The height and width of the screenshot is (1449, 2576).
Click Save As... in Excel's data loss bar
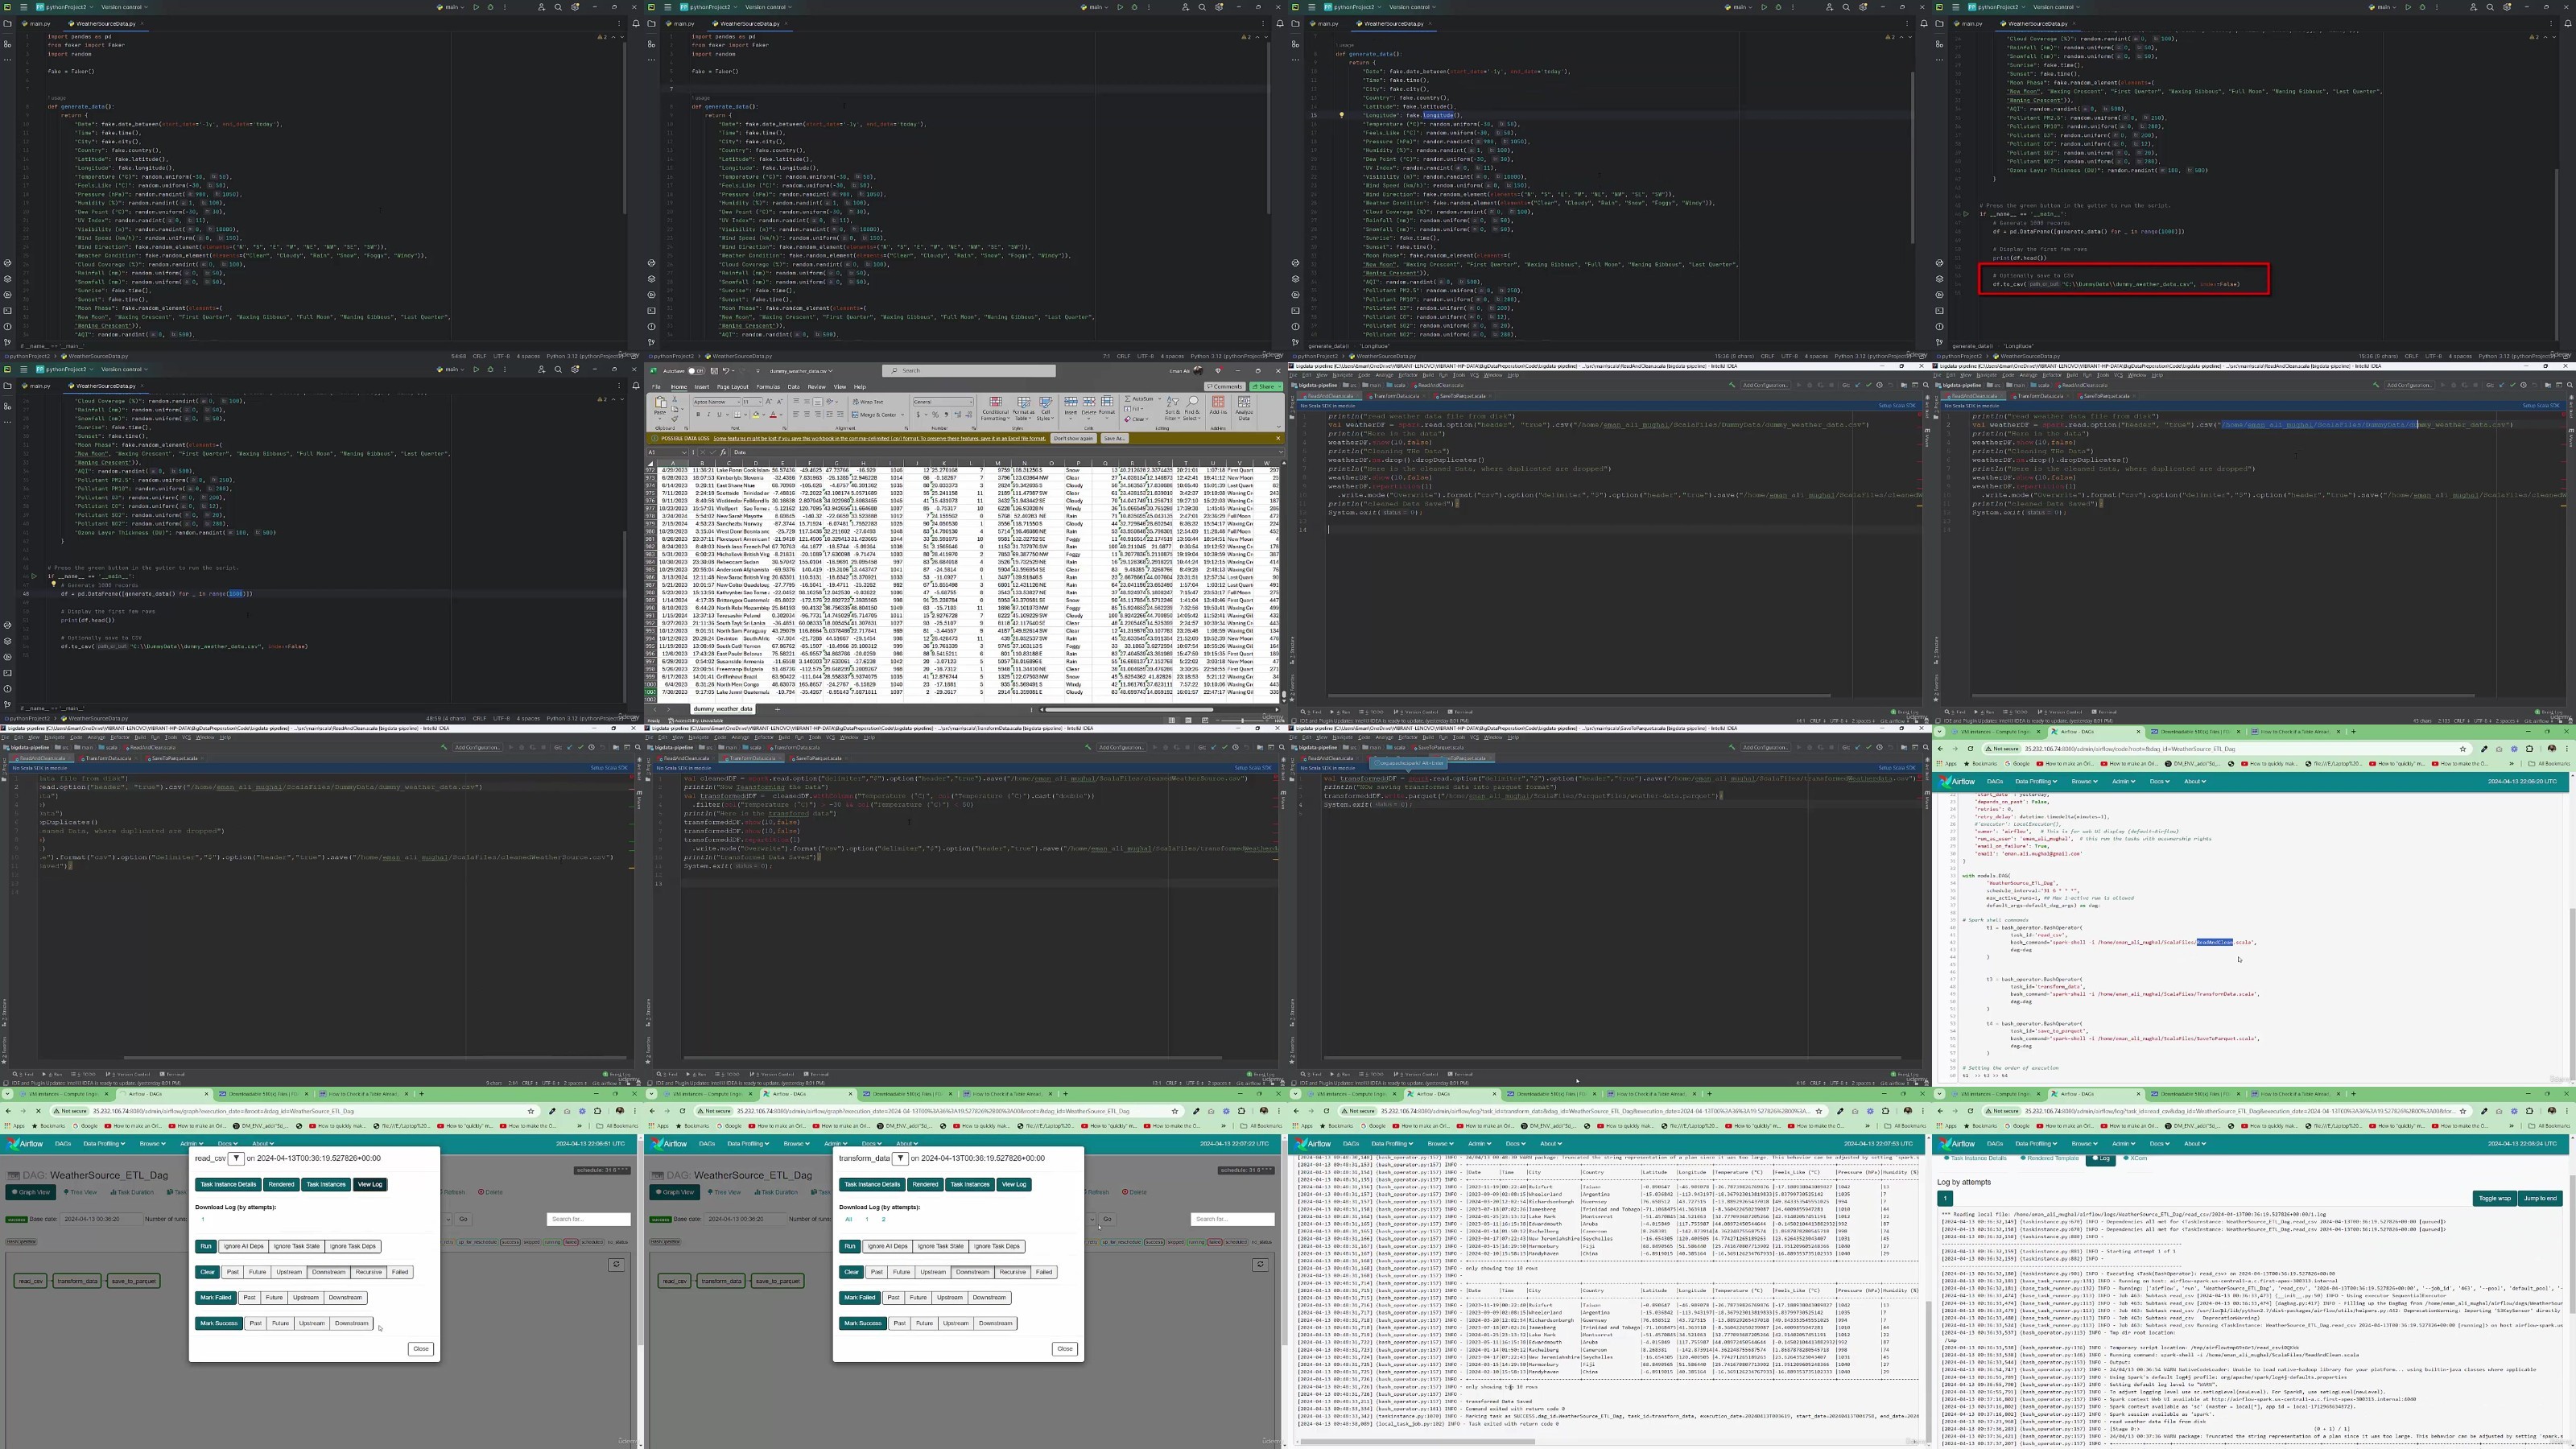1114,438
